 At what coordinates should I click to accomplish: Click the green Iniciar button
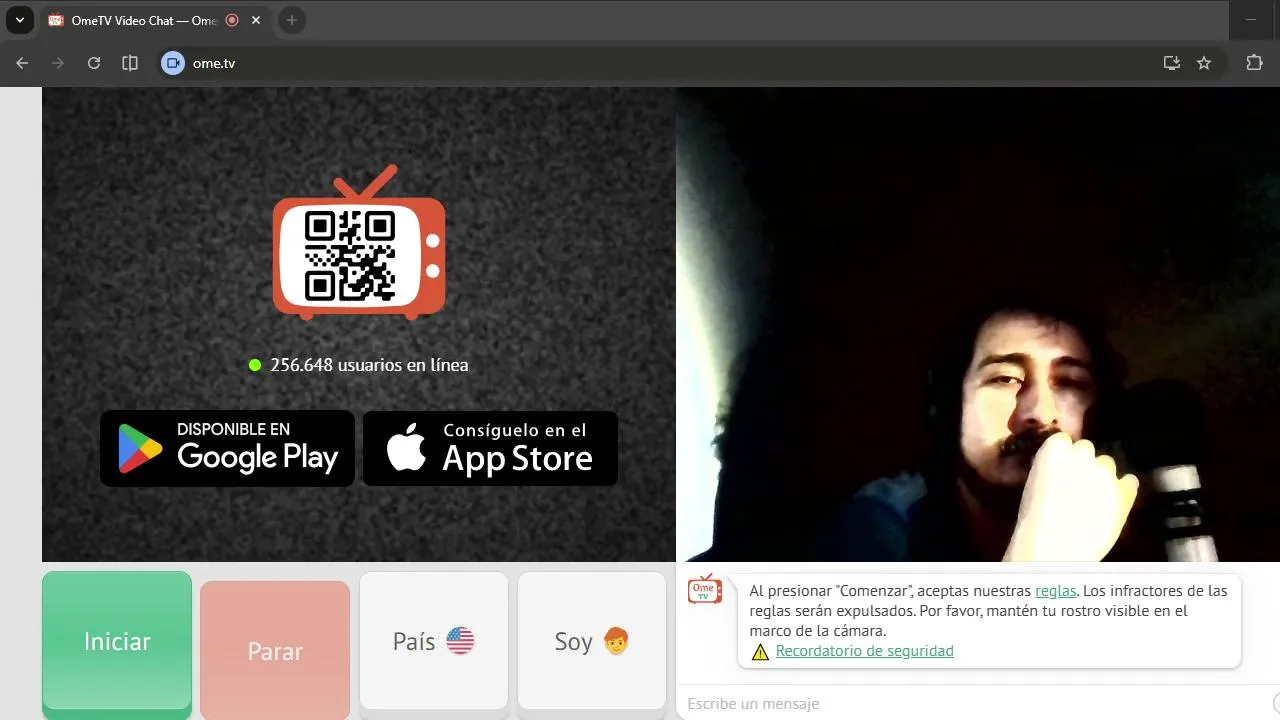(x=117, y=641)
